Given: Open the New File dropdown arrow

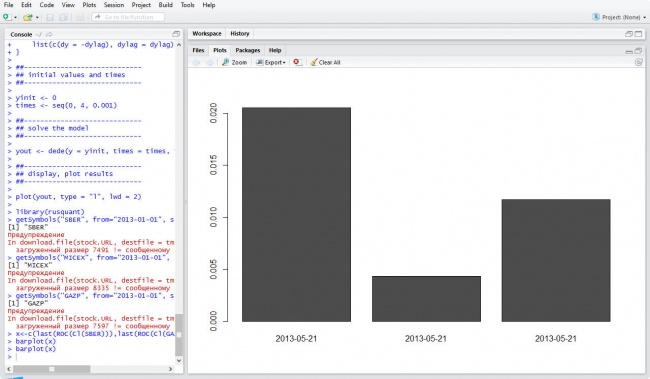Looking at the screenshot, I should coord(15,17).
